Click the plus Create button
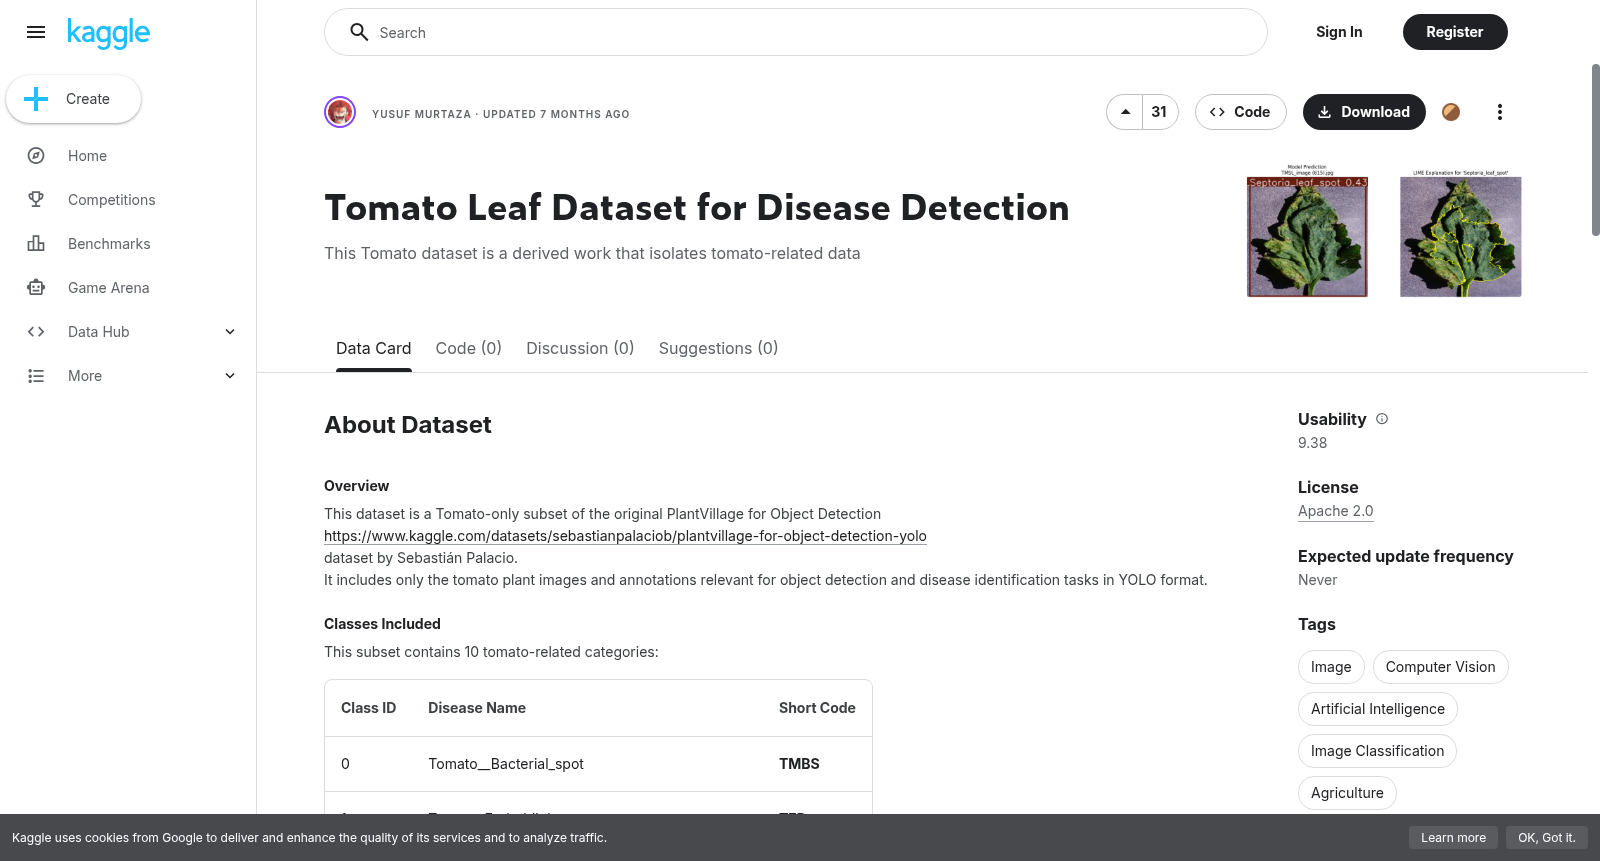This screenshot has width=1600, height=861. (x=73, y=99)
